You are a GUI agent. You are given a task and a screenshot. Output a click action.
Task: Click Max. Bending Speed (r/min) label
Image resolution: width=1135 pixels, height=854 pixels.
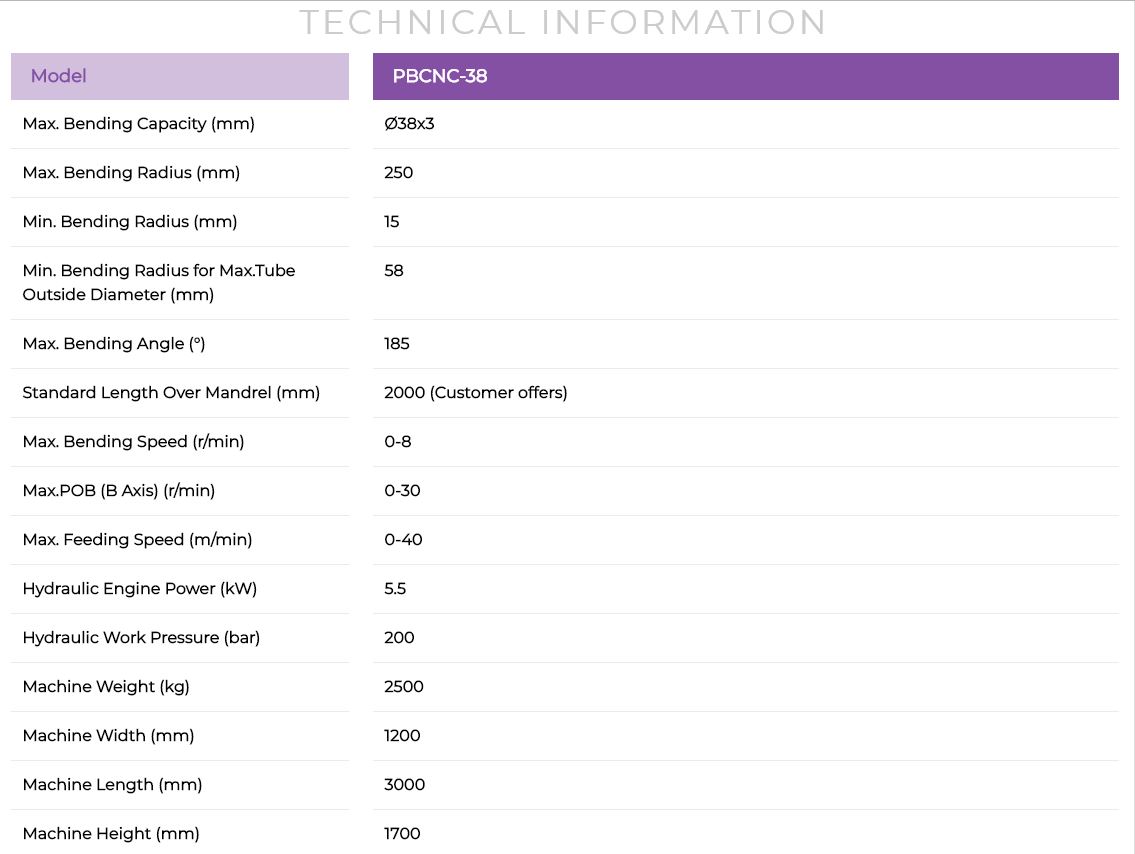(133, 441)
